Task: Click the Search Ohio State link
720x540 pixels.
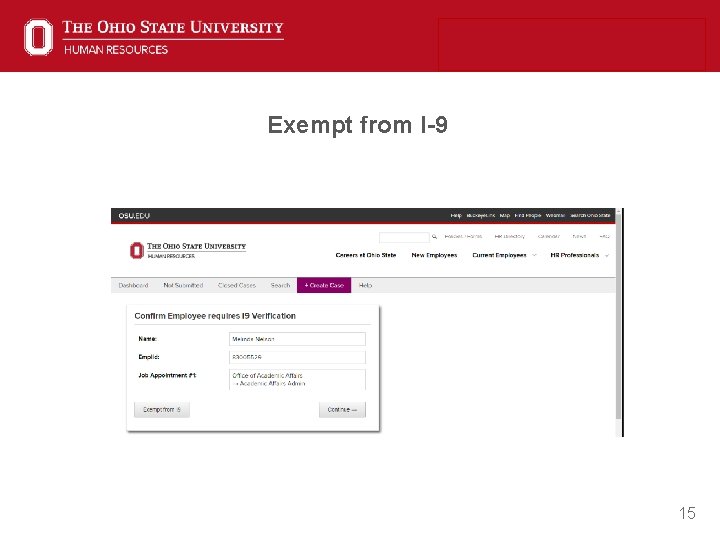Action: click(x=591, y=215)
